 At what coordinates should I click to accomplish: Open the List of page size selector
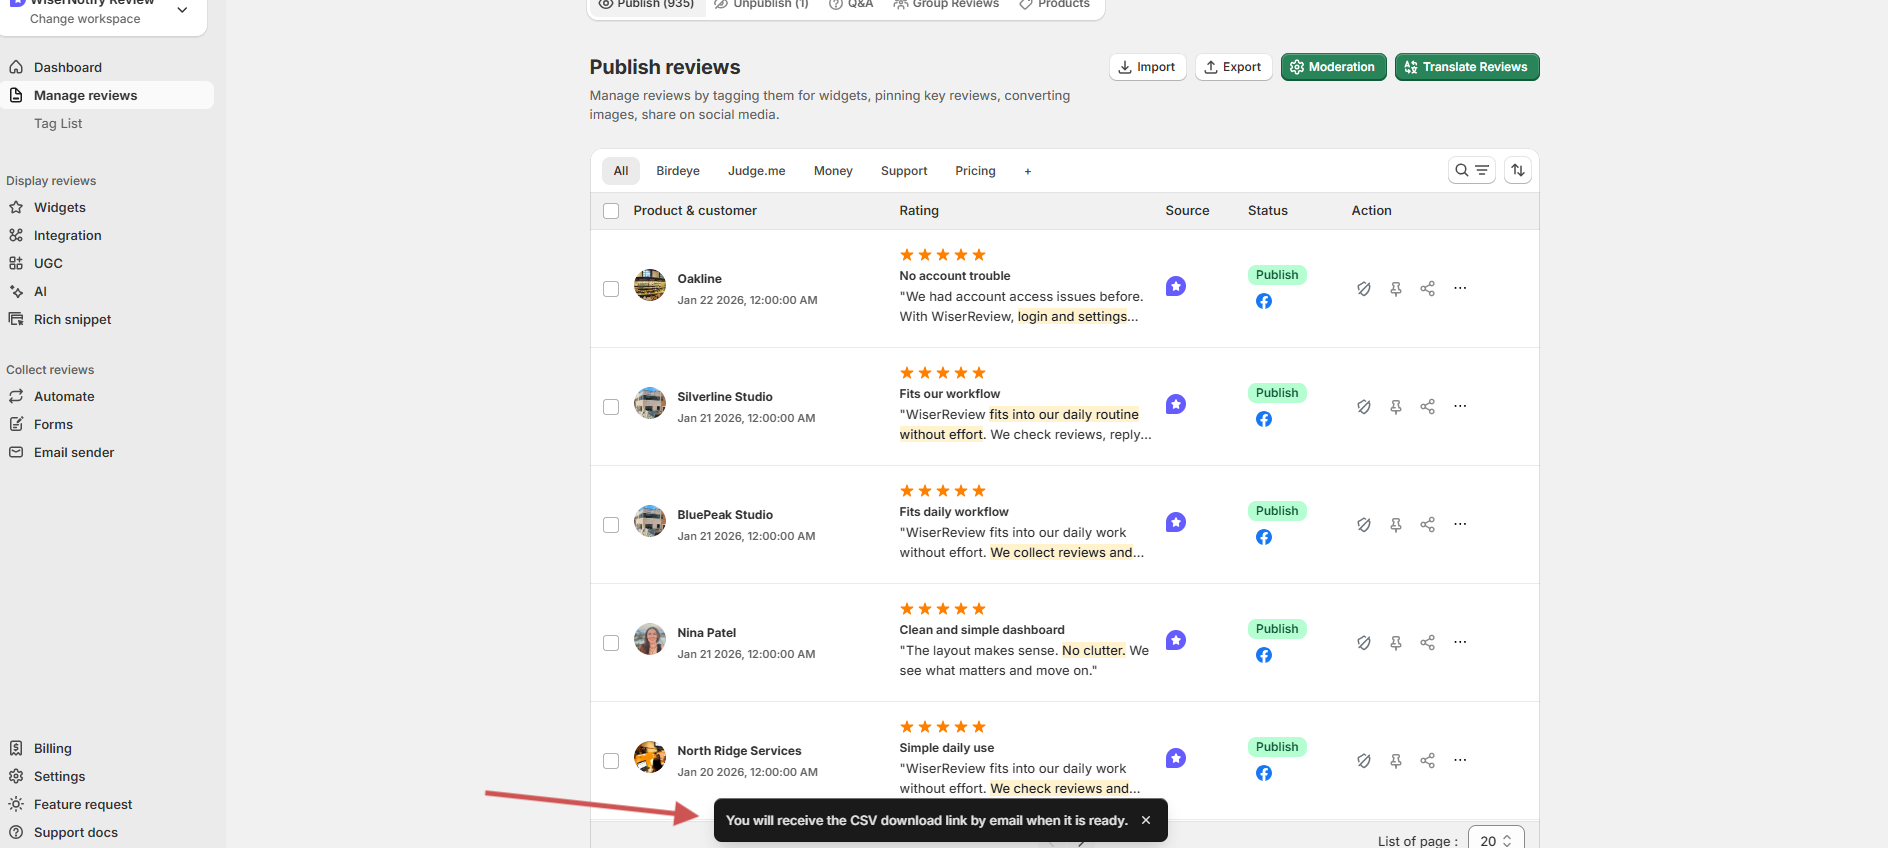pos(1495,840)
